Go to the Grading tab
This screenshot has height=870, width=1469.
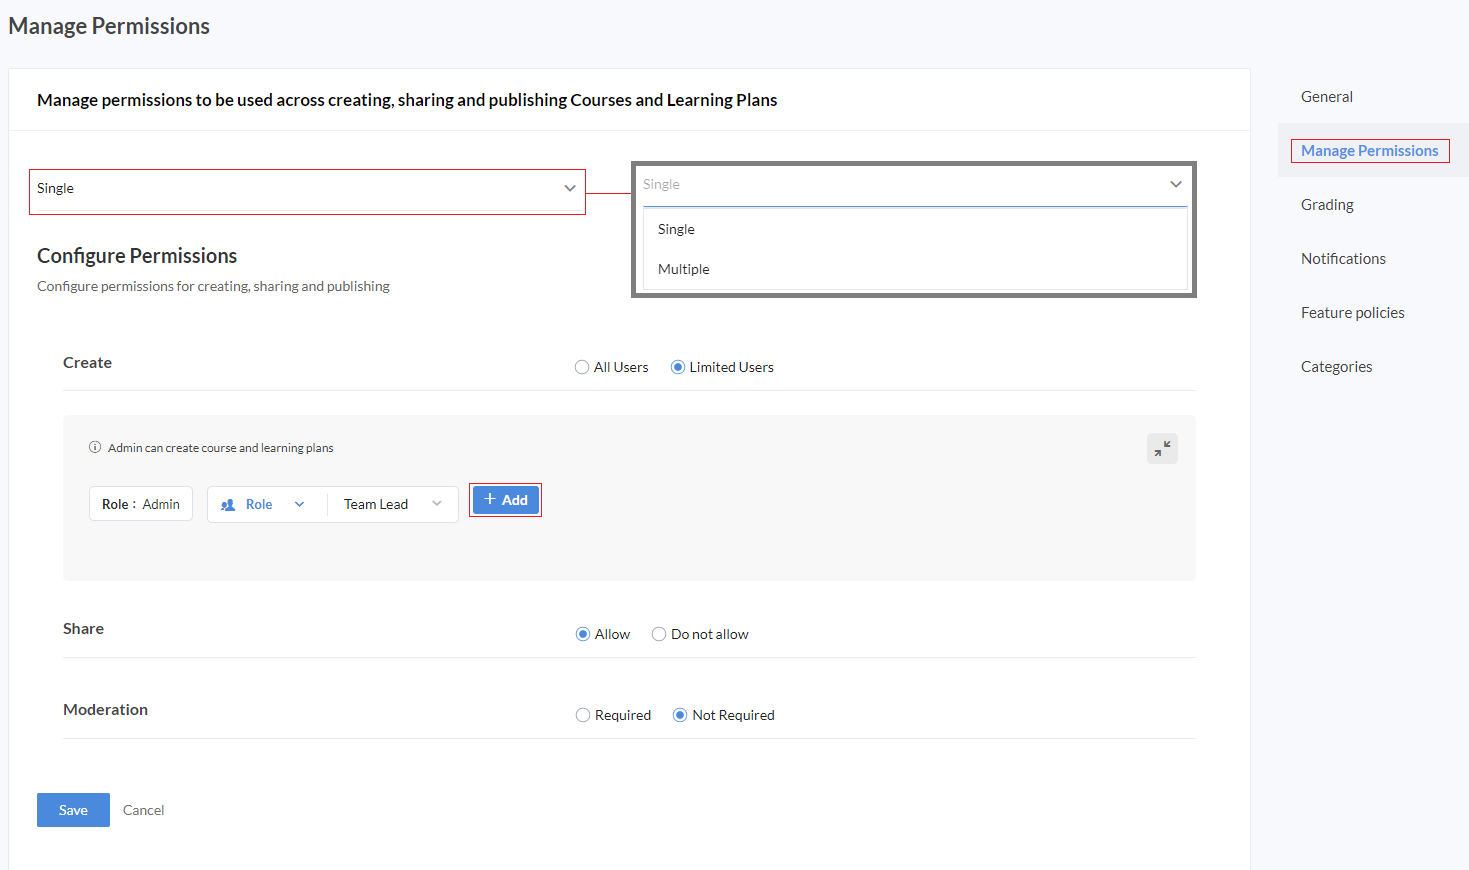[x=1327, y=205]
